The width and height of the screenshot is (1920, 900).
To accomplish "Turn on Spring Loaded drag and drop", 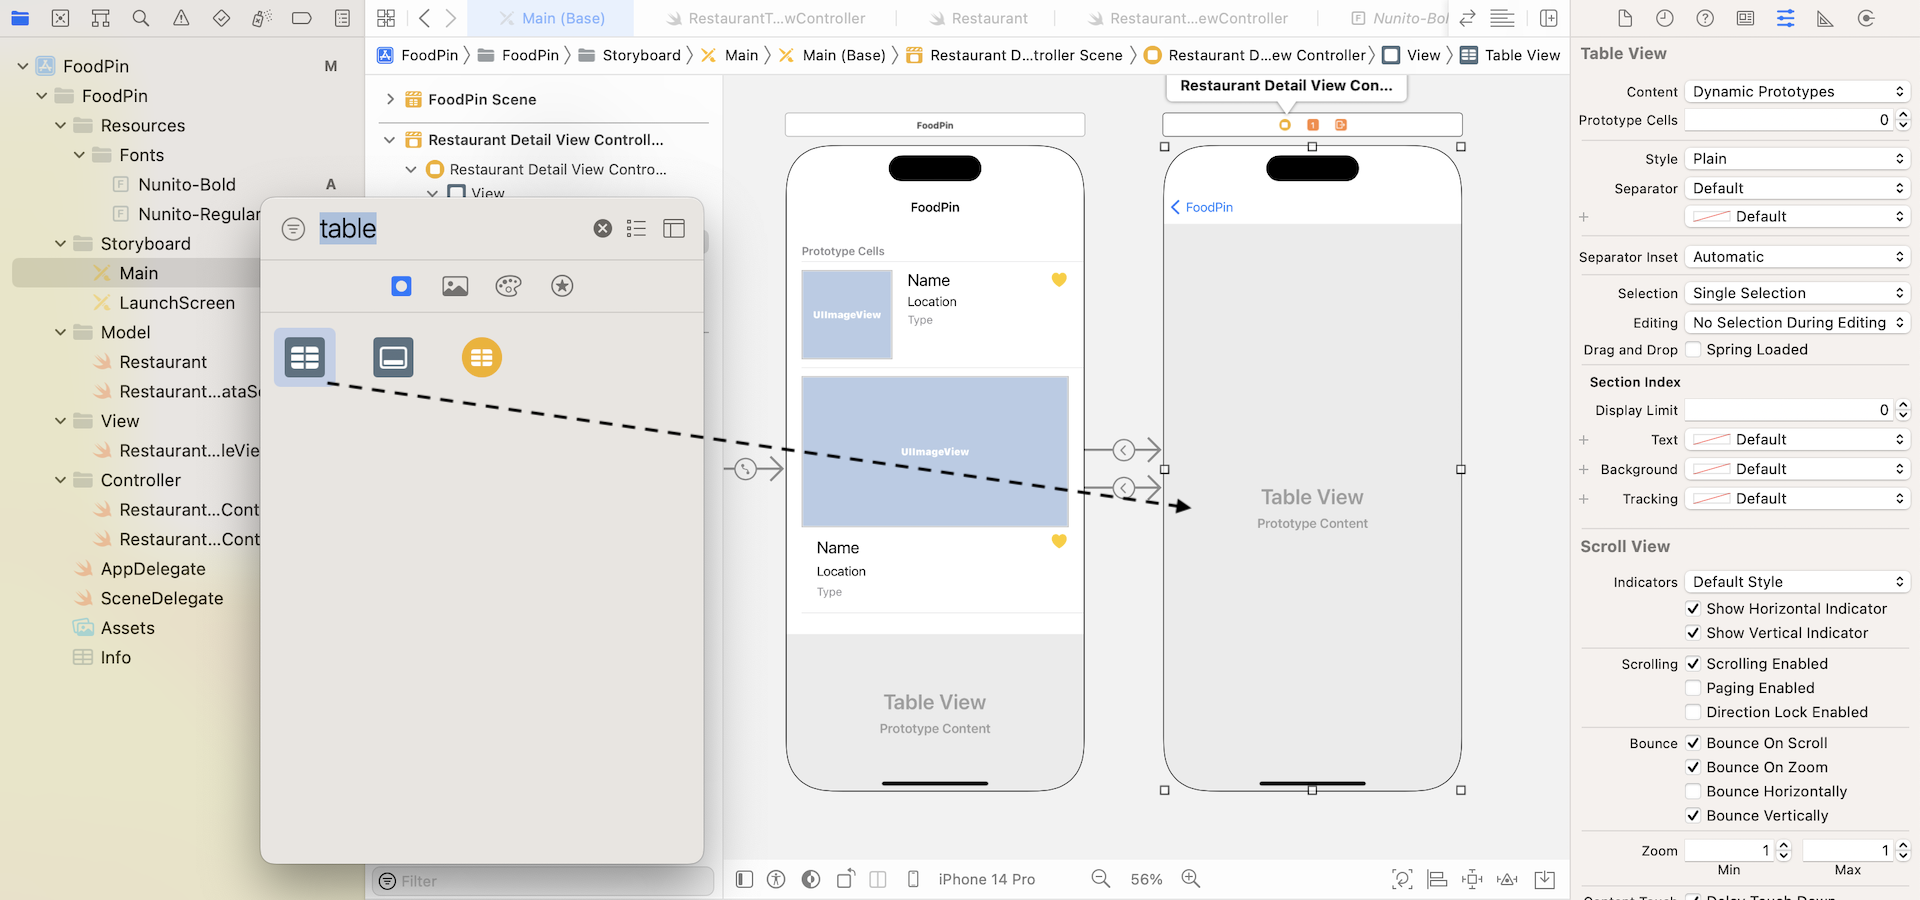I will 1693,349.
